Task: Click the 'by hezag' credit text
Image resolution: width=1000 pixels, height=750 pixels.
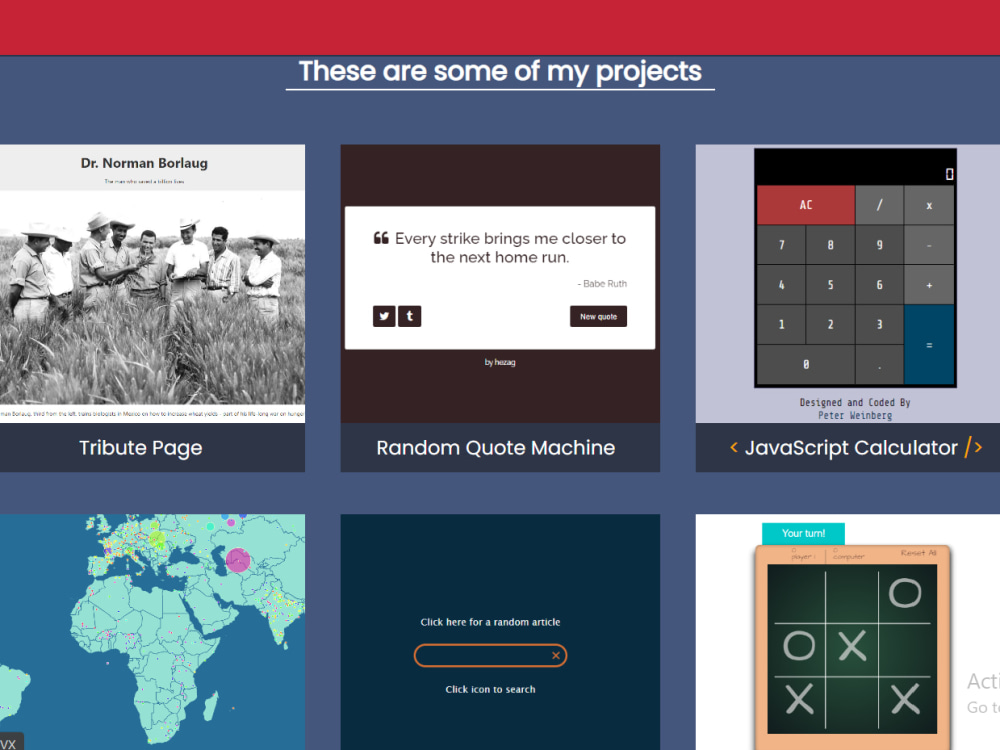Action: pyautogui.click(x=500, y=362)
